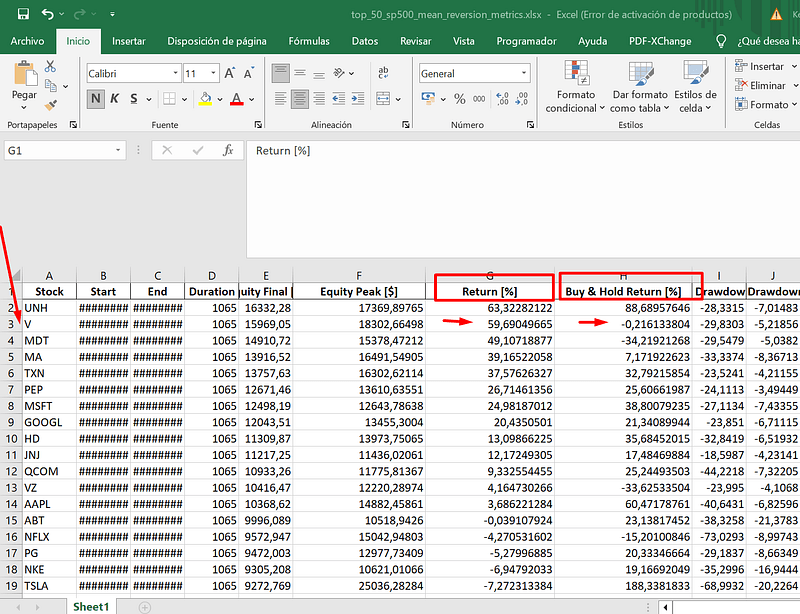The width and height of the screenshot is (800, 614).
Task: Toggle italic (K) formatting
Action: (x=115, y=99)
